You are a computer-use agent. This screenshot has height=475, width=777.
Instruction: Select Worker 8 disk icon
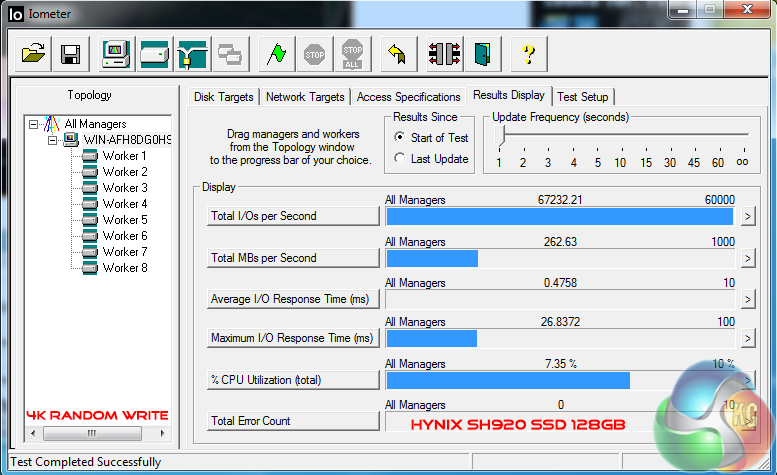pos(90,268)
